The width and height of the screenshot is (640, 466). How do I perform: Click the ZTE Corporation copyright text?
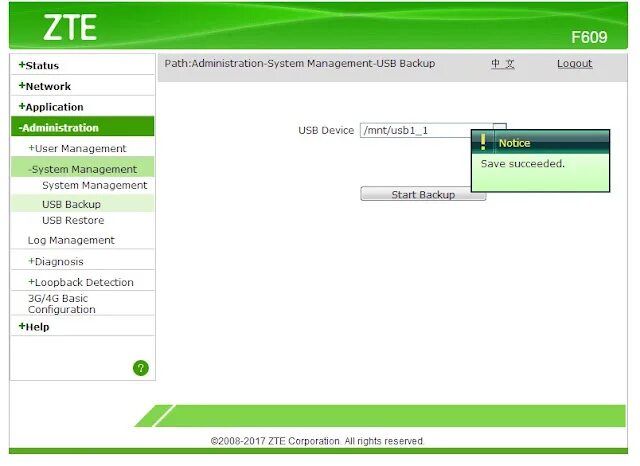coord(317,441)
